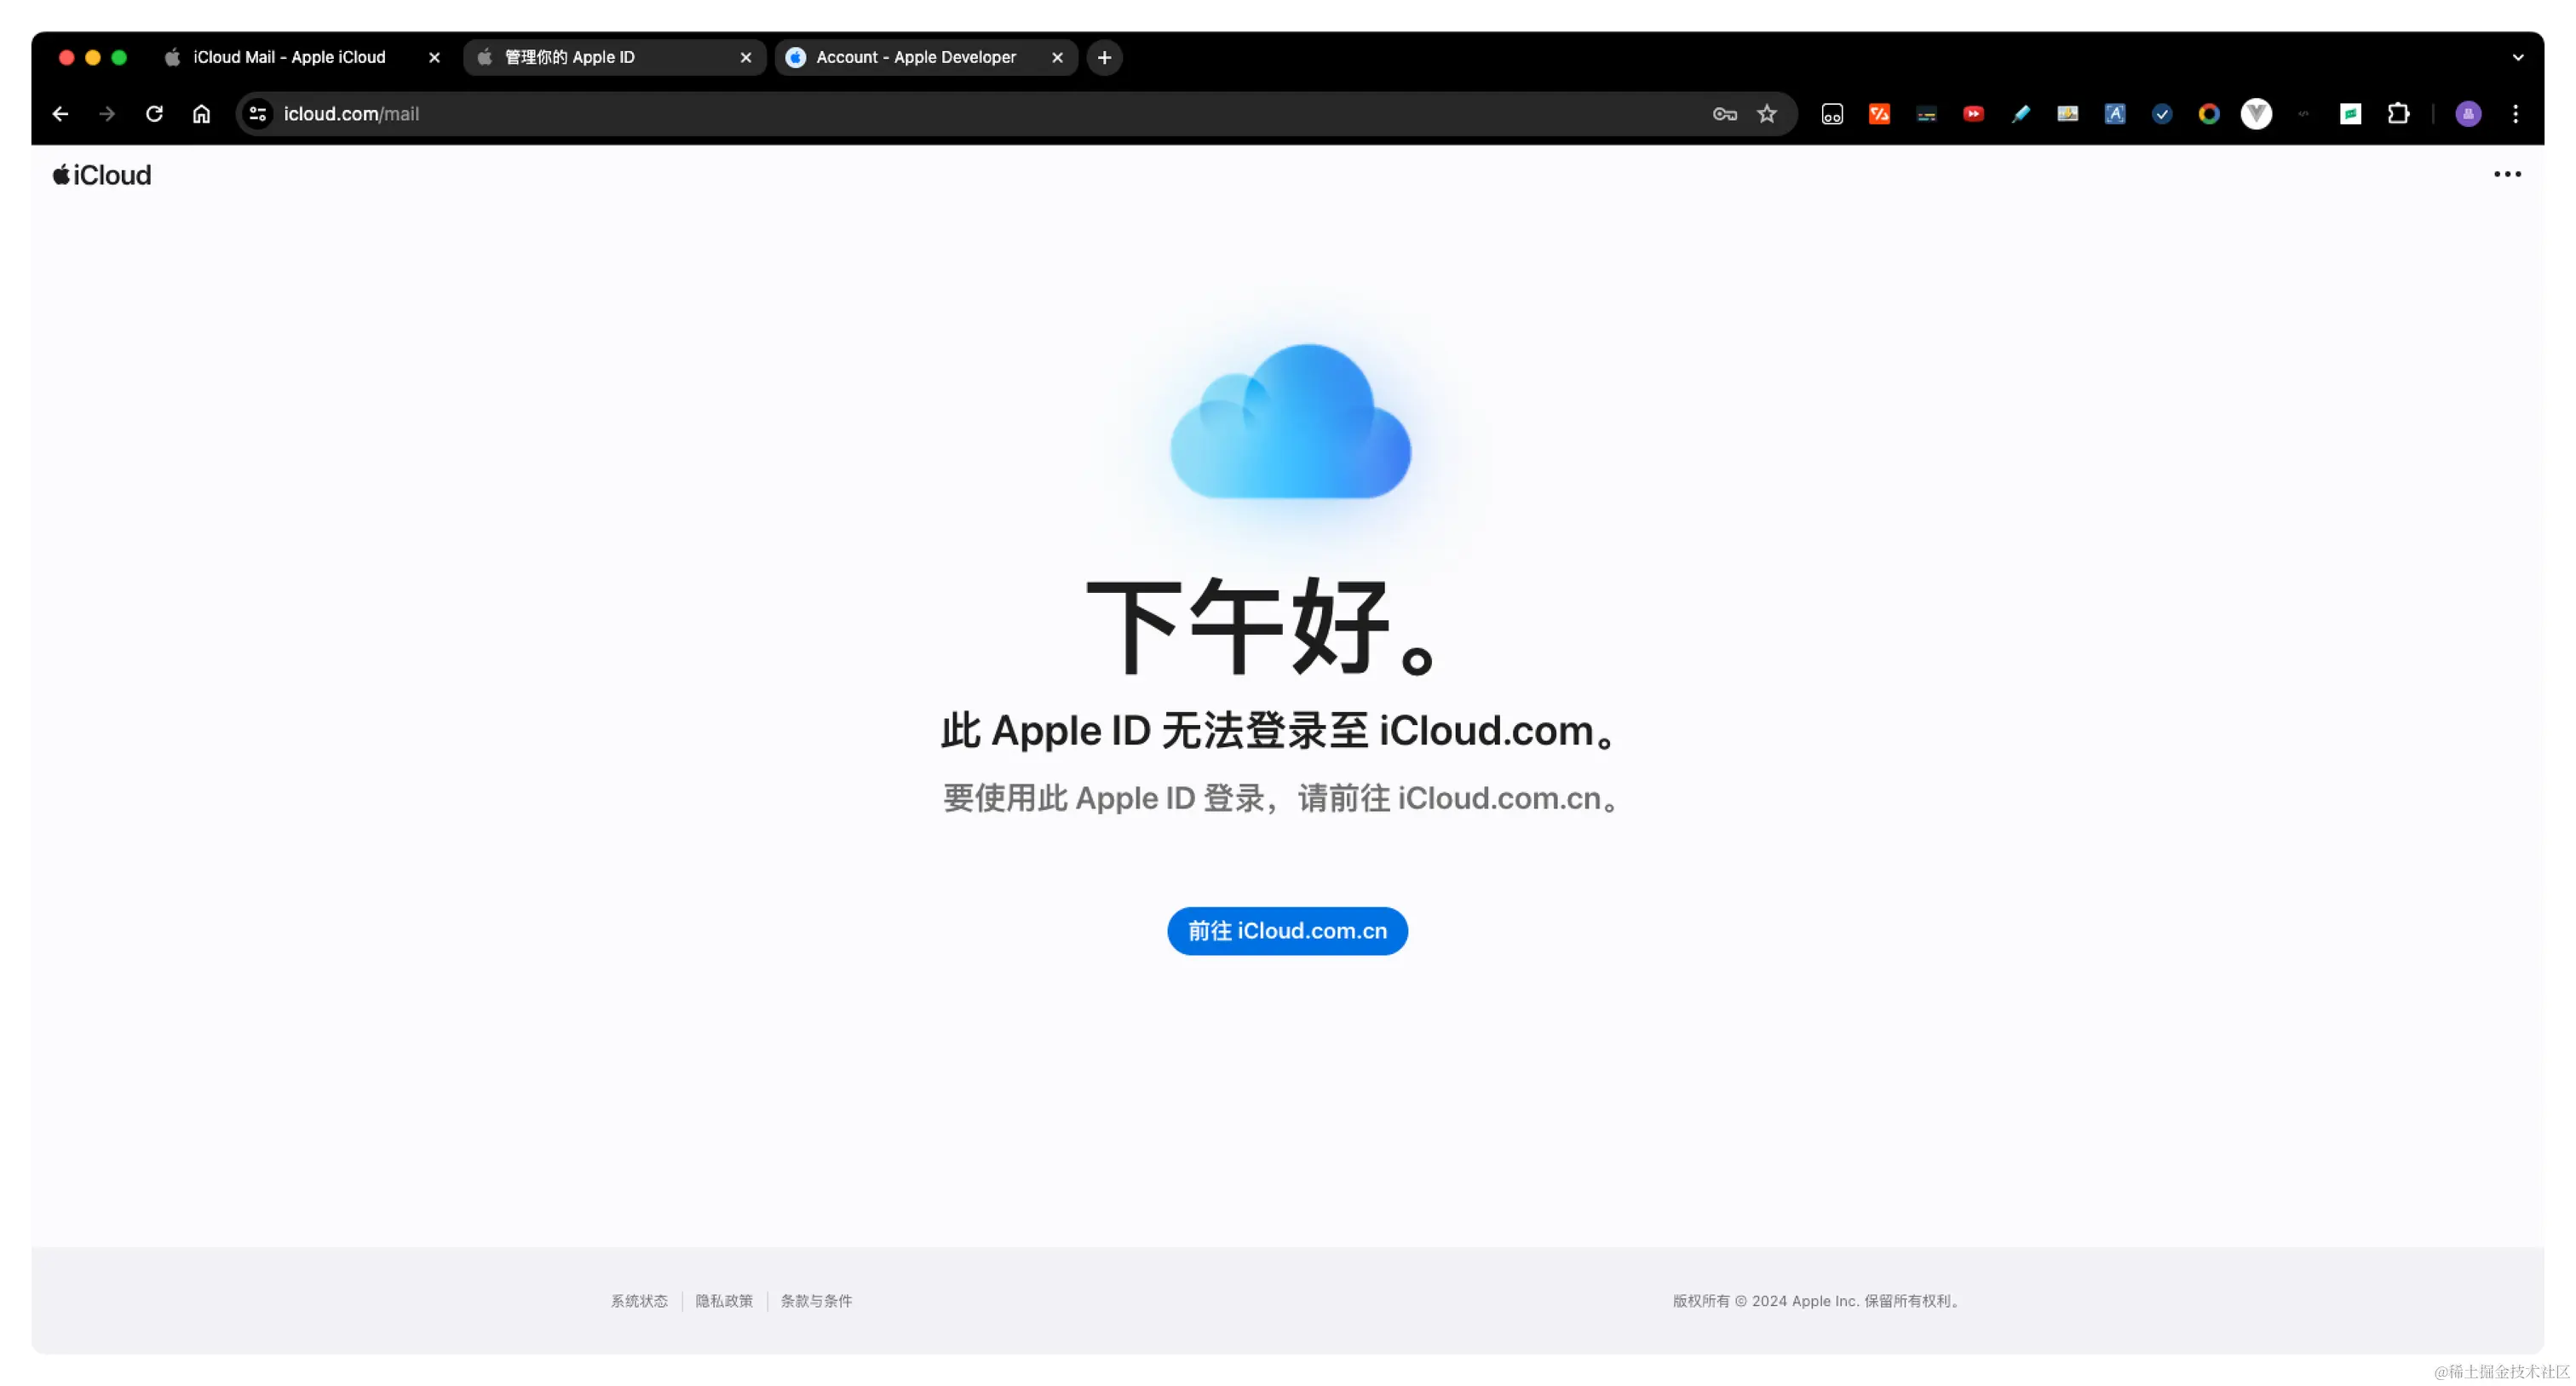Open the 条款与条件 footer link
Screen dimensions: 2576x1386
(816, 1301)
